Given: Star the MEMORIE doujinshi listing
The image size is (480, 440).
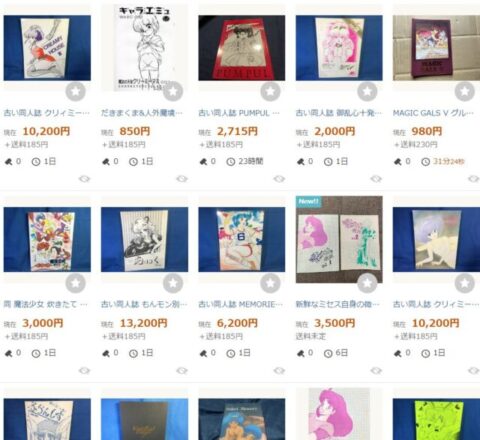Looking at the screenshot, I should [270, 283].
